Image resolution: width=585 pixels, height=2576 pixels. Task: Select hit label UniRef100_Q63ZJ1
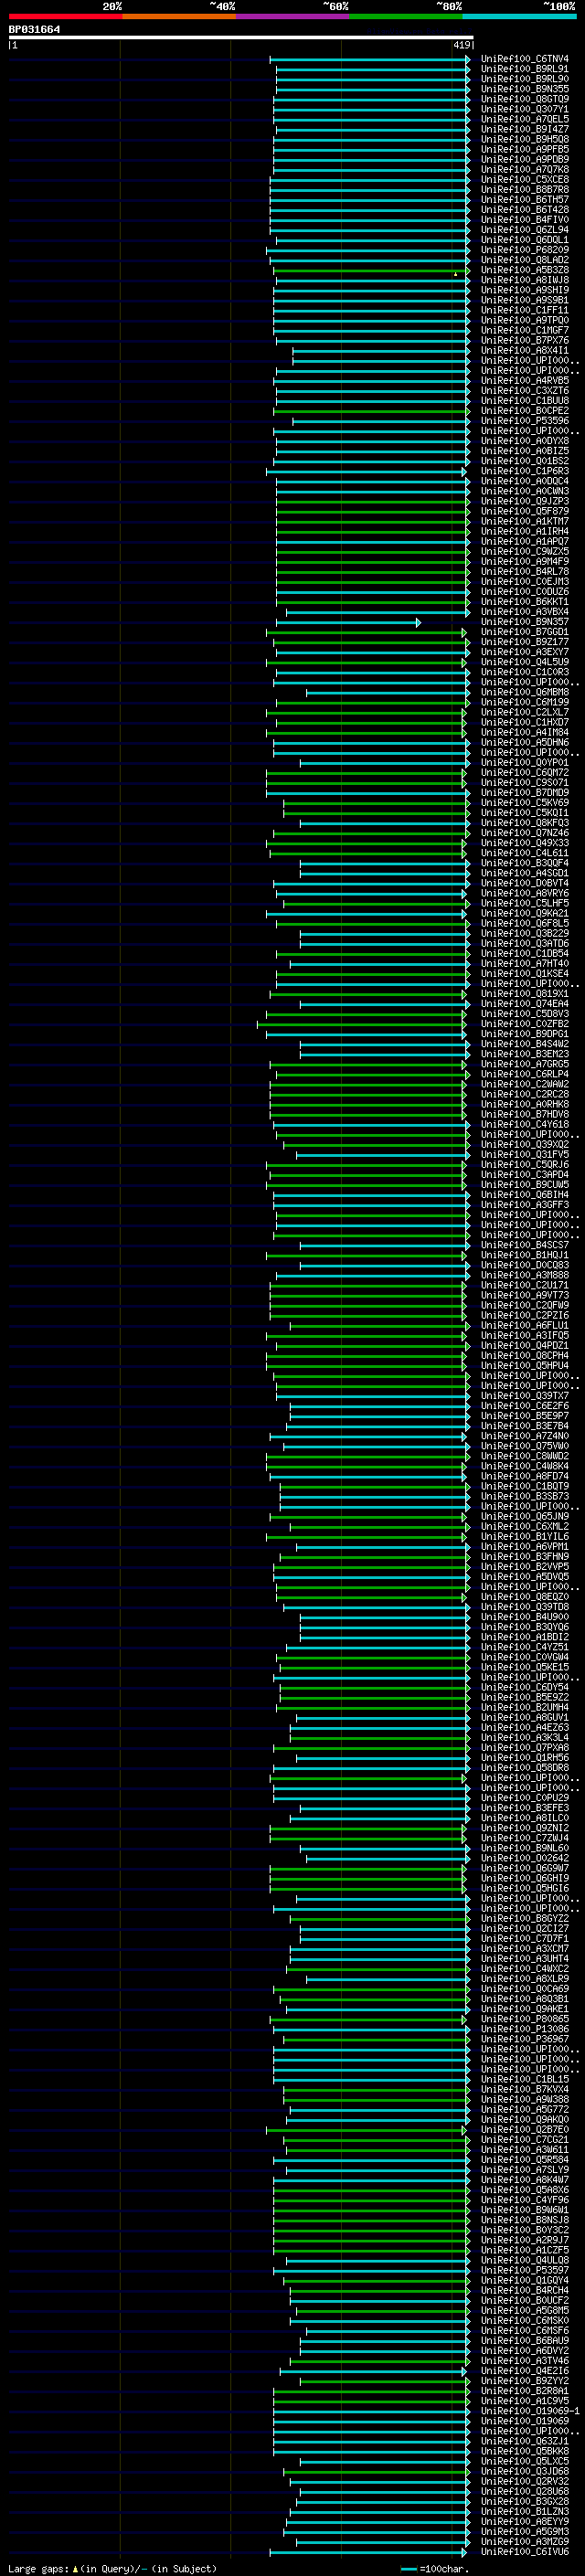point(524,2441)
